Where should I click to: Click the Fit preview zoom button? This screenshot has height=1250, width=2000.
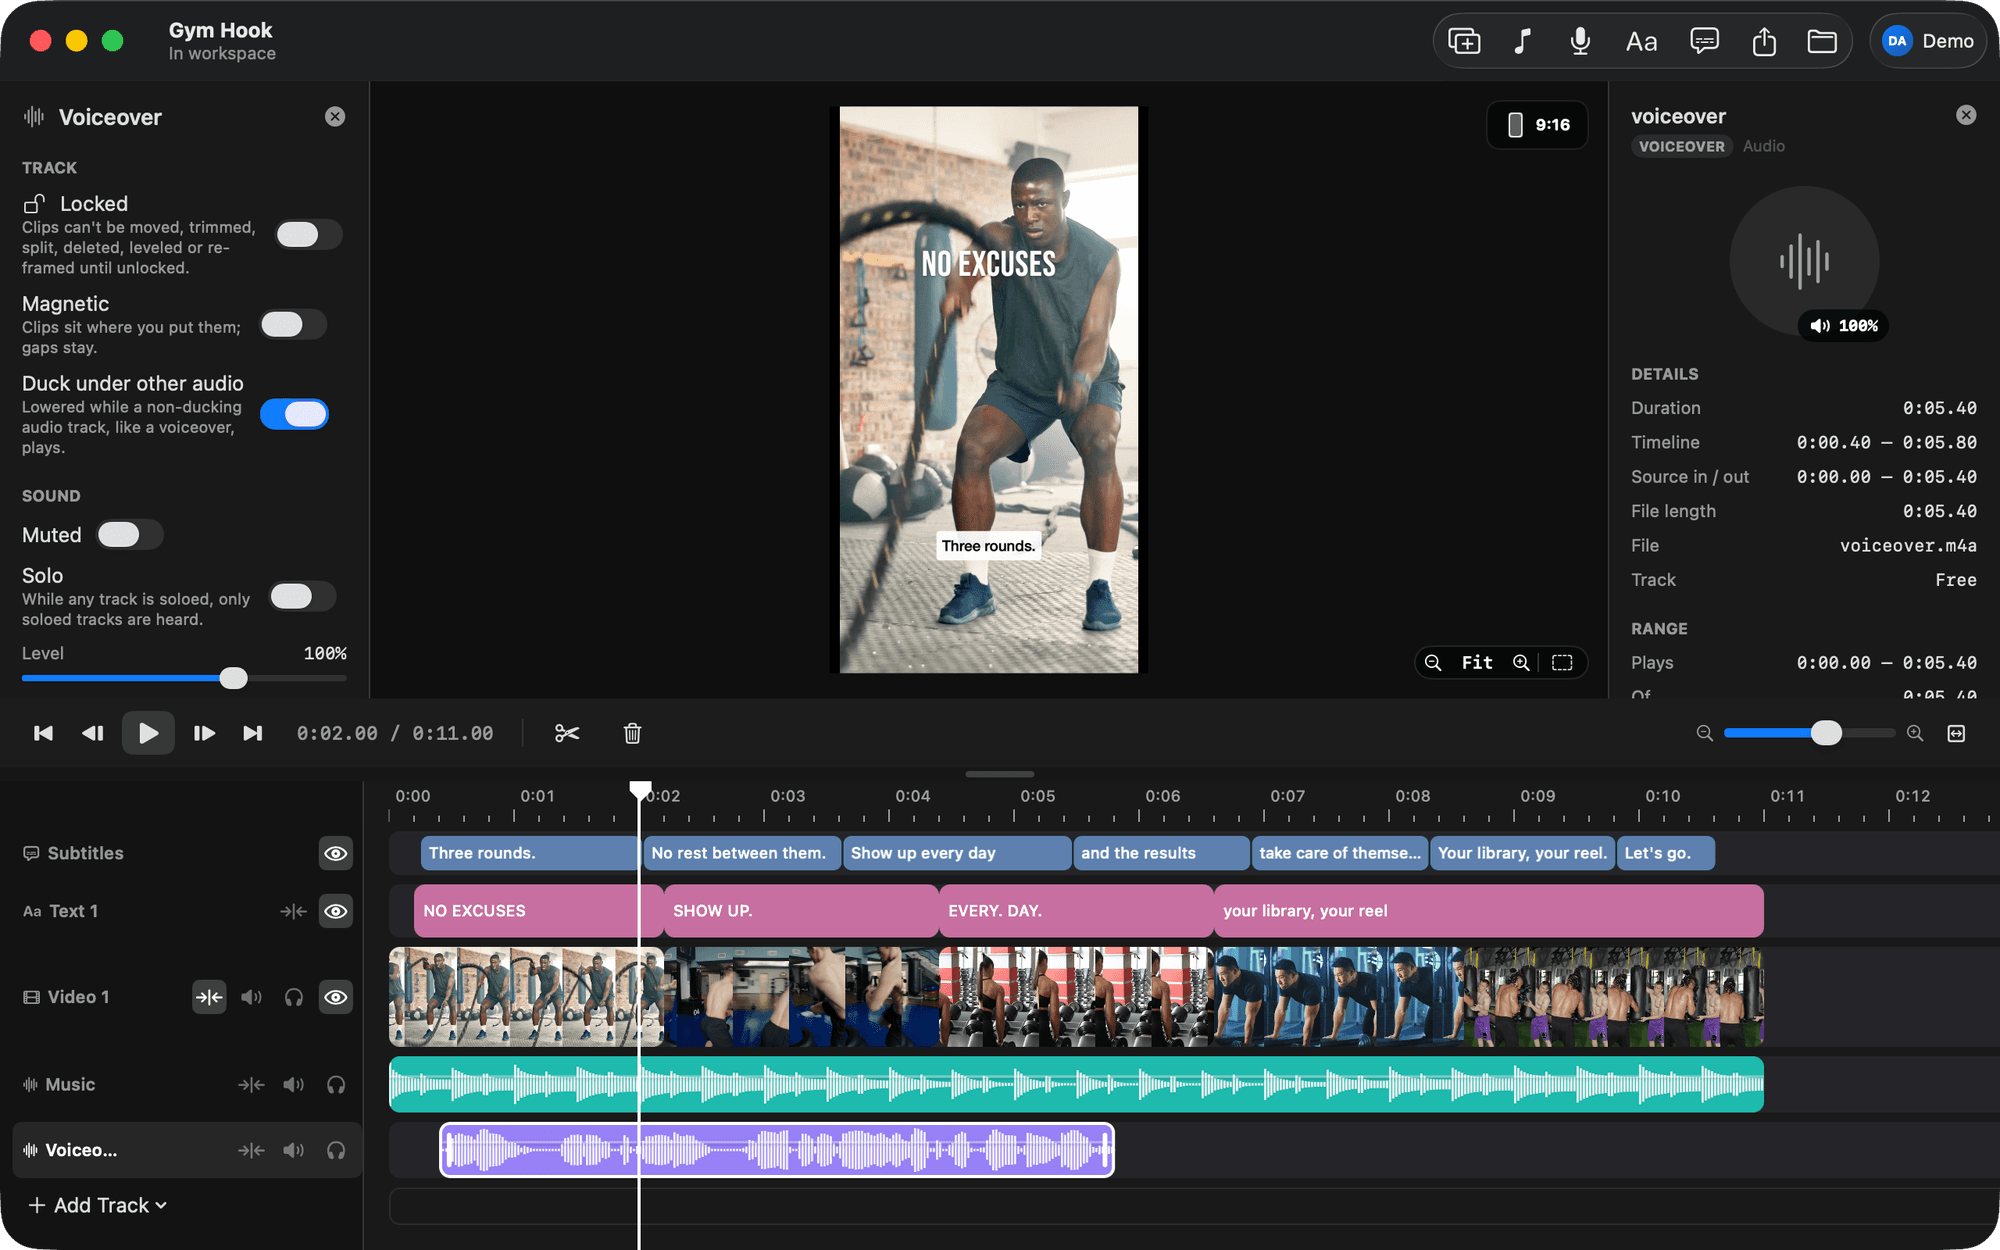tap(1477, 662)
